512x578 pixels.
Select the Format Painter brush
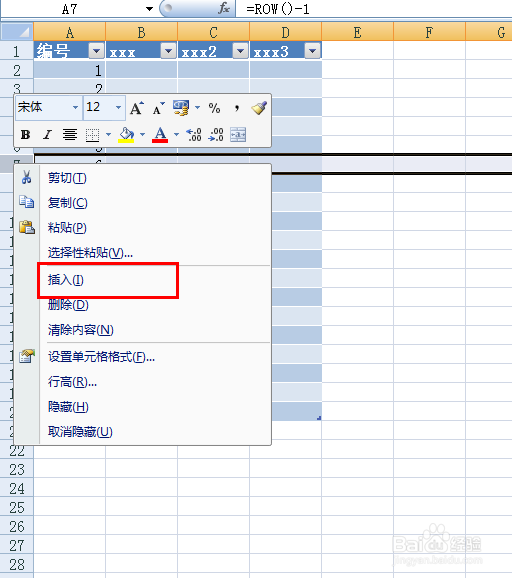(x=259, y=108)
